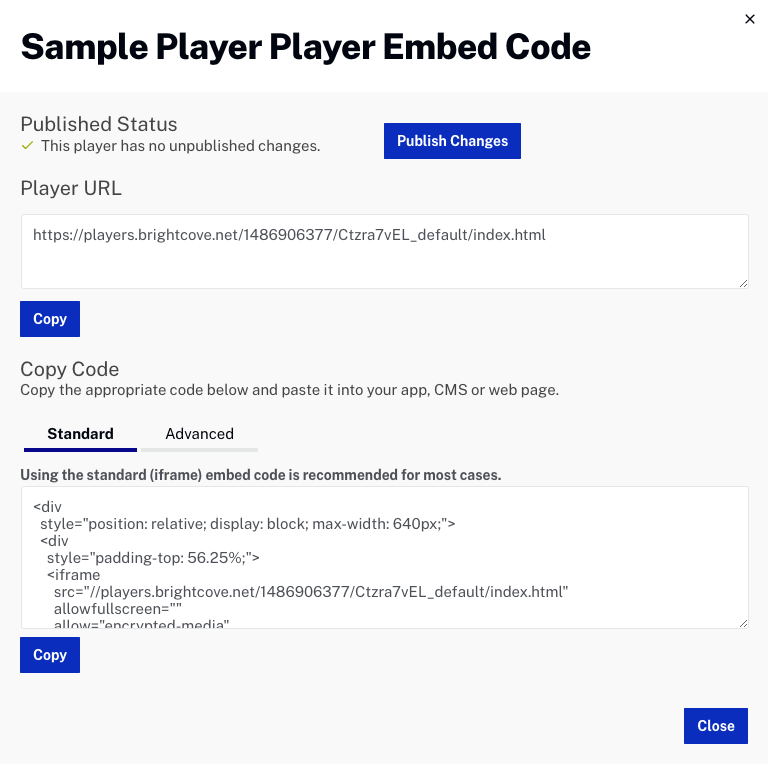Click the Close button at the bottom
Image resolution: width=768 pixels, height=764 pixels.
point(716,726)
